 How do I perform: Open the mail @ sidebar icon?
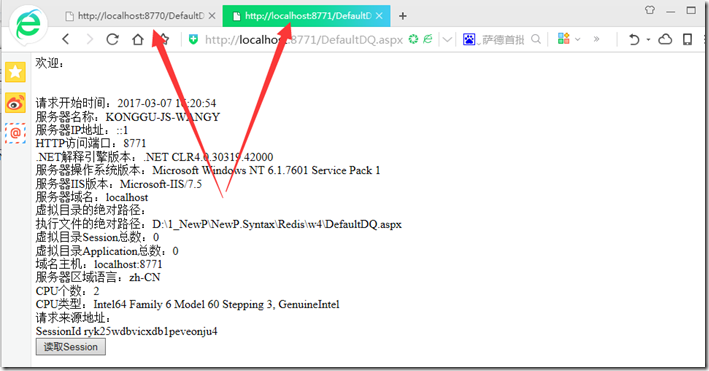(x=15, y=133)
